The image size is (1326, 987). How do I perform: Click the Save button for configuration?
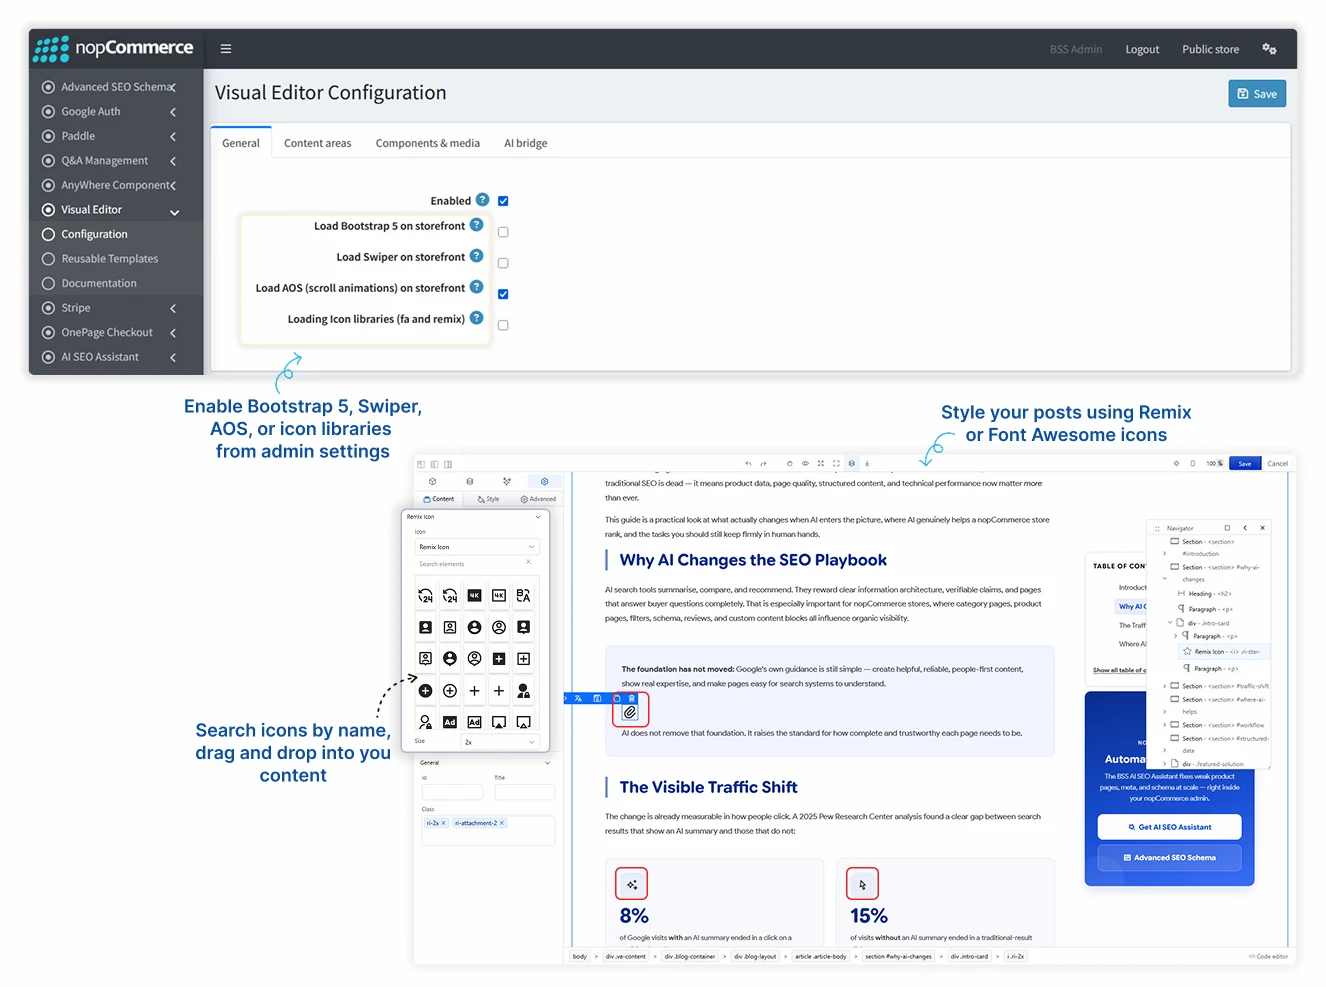1257,94
